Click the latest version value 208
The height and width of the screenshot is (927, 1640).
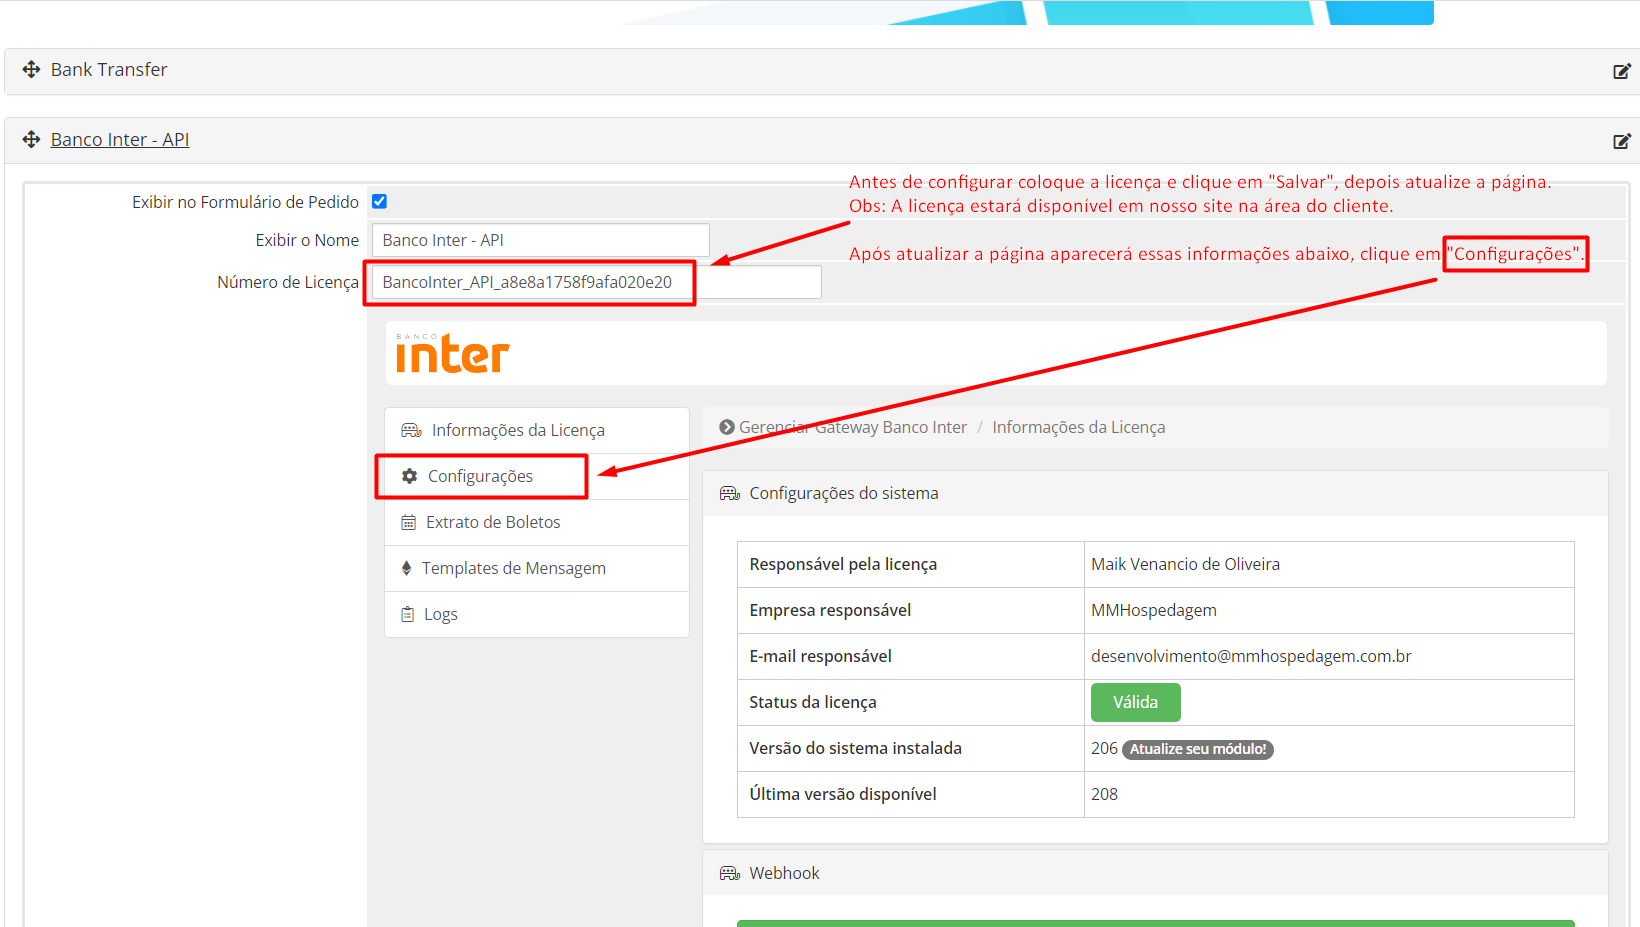pos(1104,794)
